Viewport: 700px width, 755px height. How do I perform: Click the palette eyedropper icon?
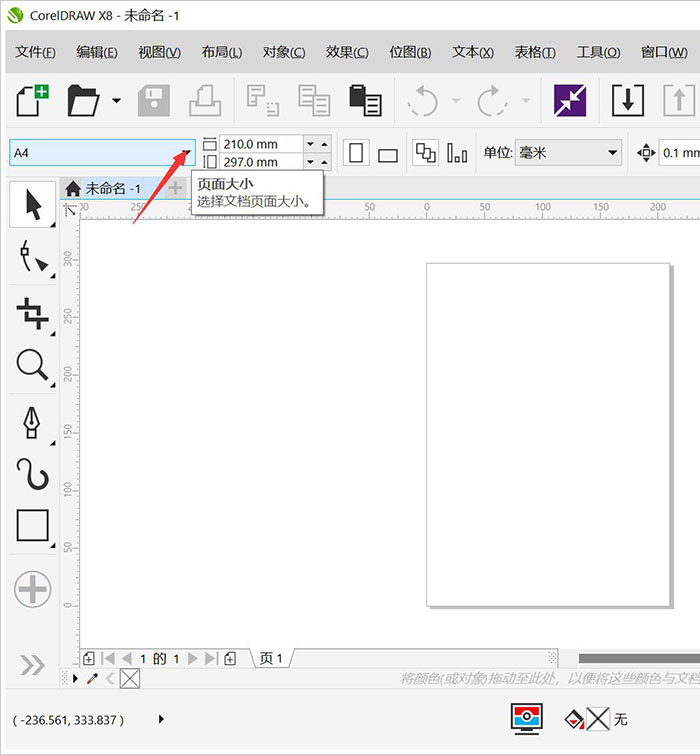pyautogui.click(x=92, y=679)
